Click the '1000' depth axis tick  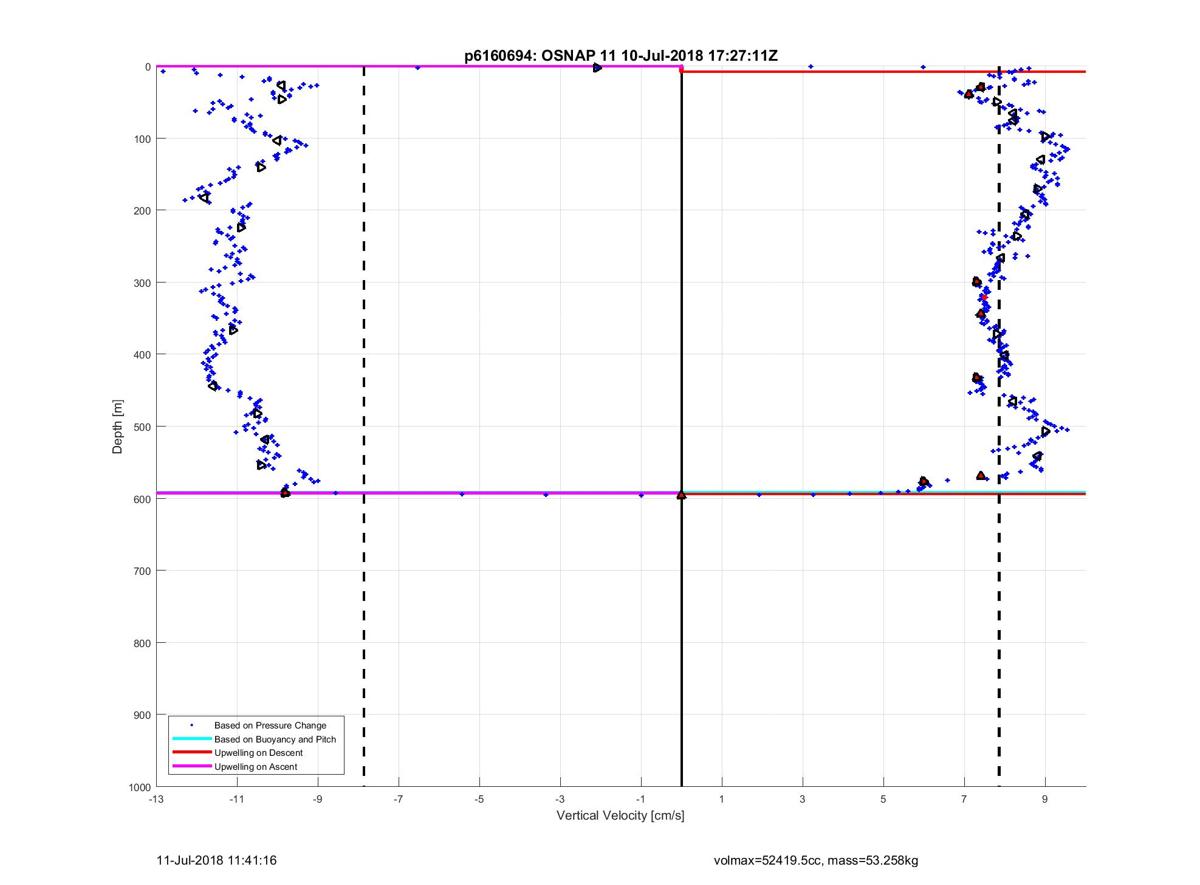tap(140, 787)
